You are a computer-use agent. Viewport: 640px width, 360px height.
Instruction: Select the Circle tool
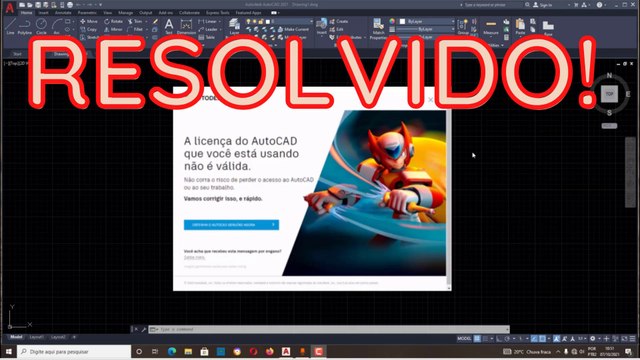coord(41,26)
